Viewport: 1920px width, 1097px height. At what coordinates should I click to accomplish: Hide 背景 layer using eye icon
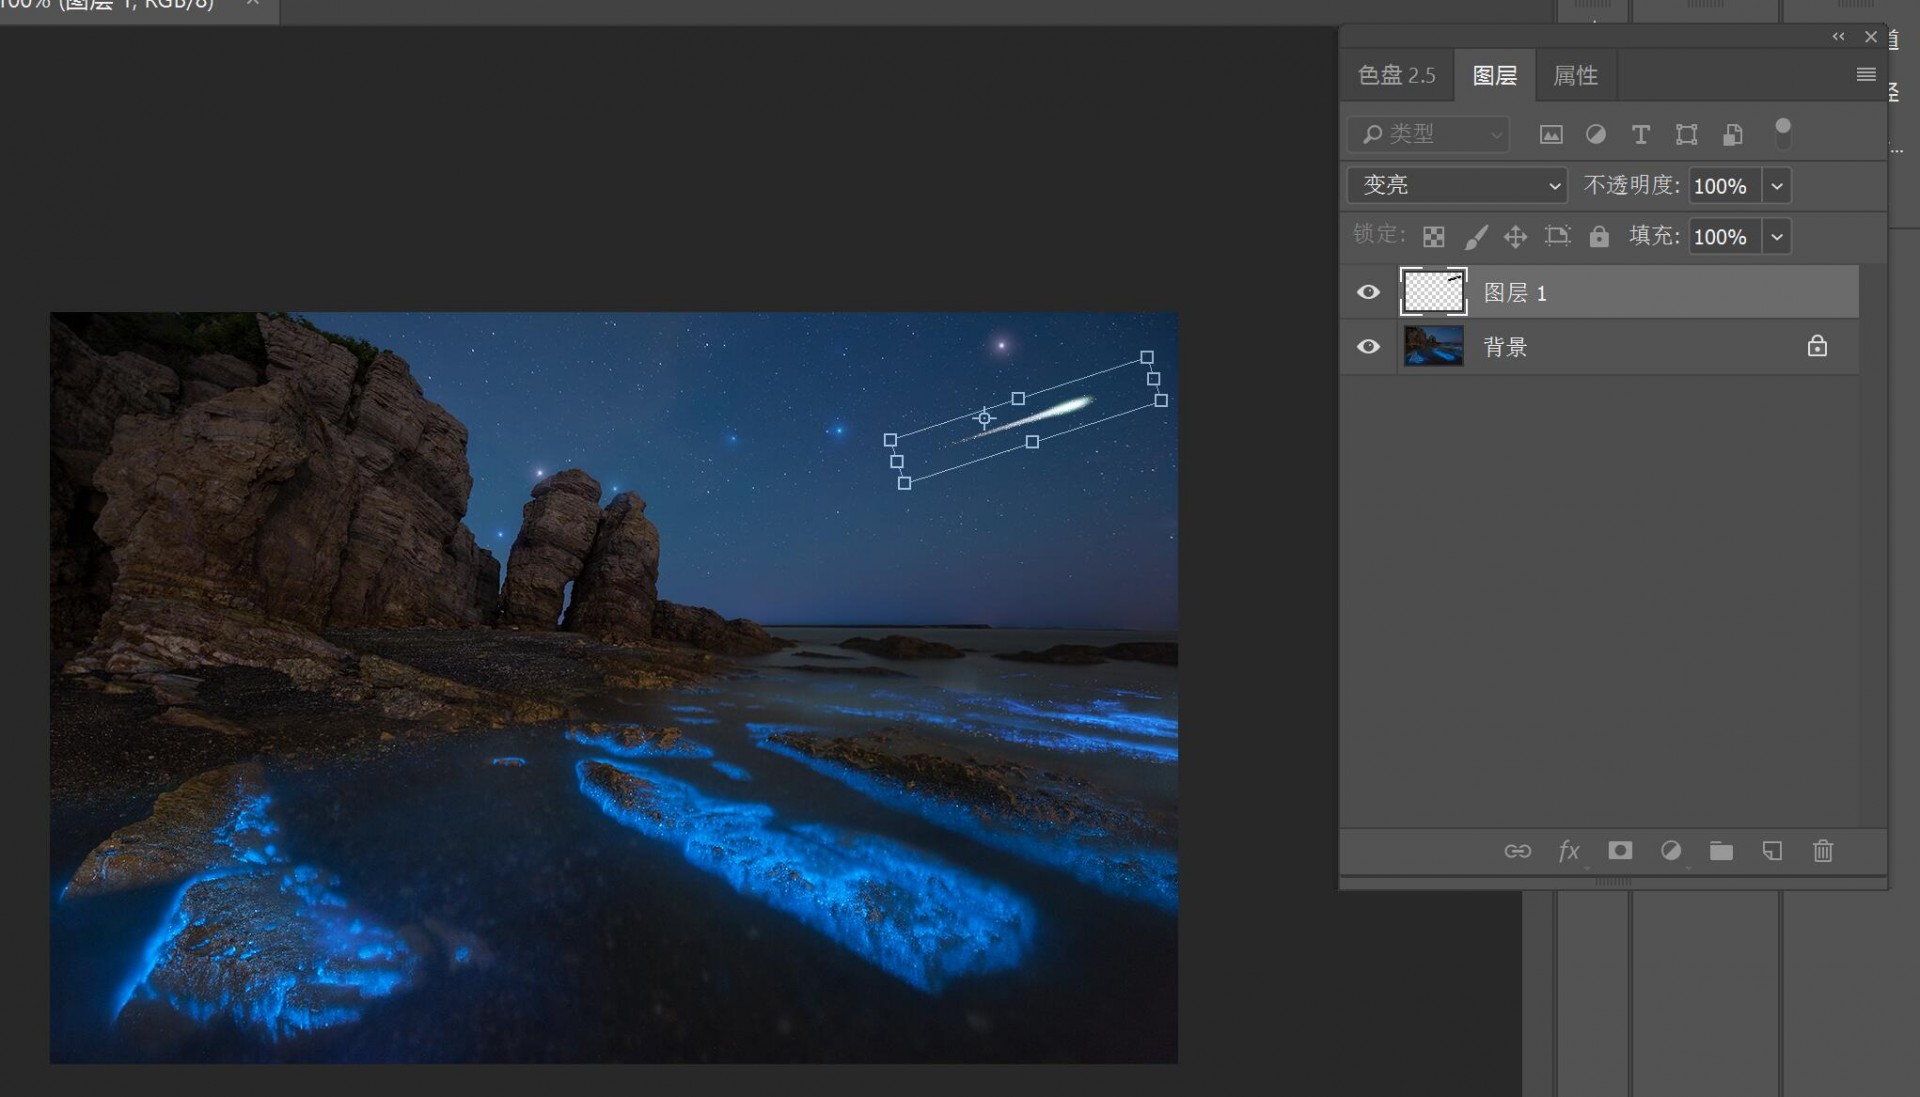click(1368, 347)
